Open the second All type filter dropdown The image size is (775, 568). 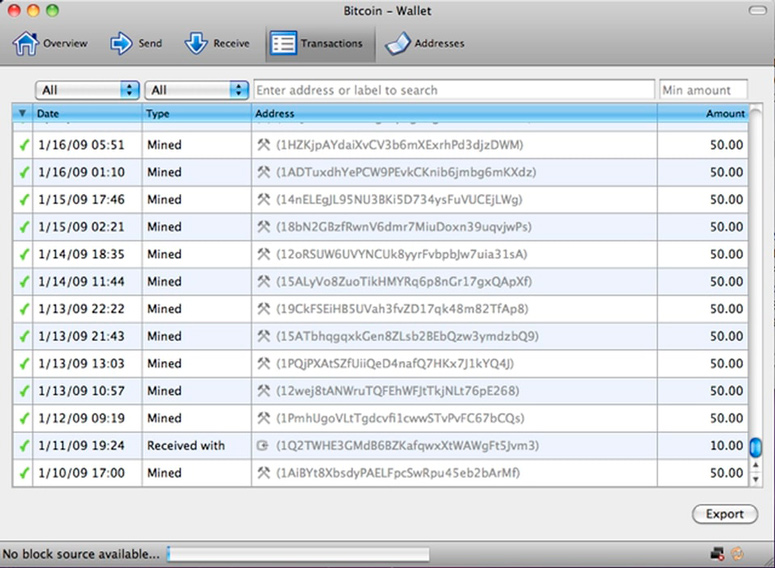coord(197,90)
